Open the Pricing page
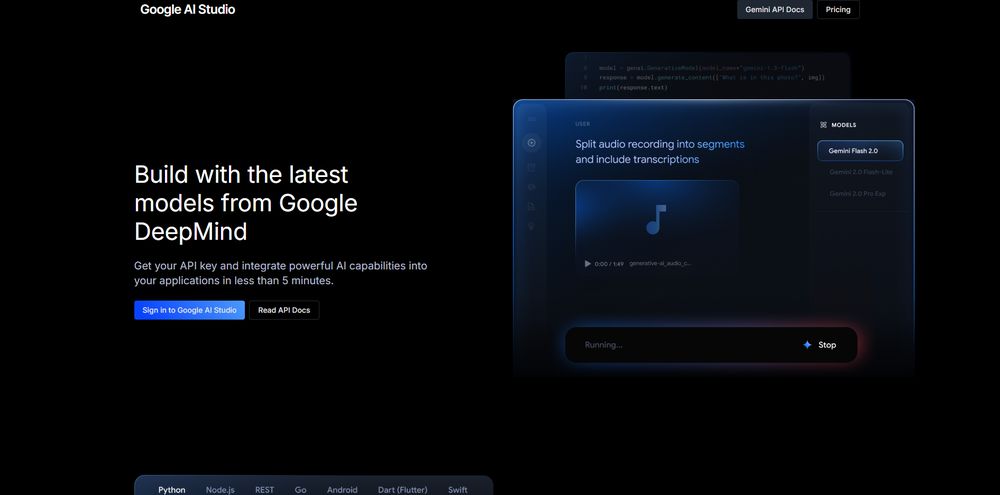Image resolution: width=1000 pixels, height=495 pixels. [838, 10]
